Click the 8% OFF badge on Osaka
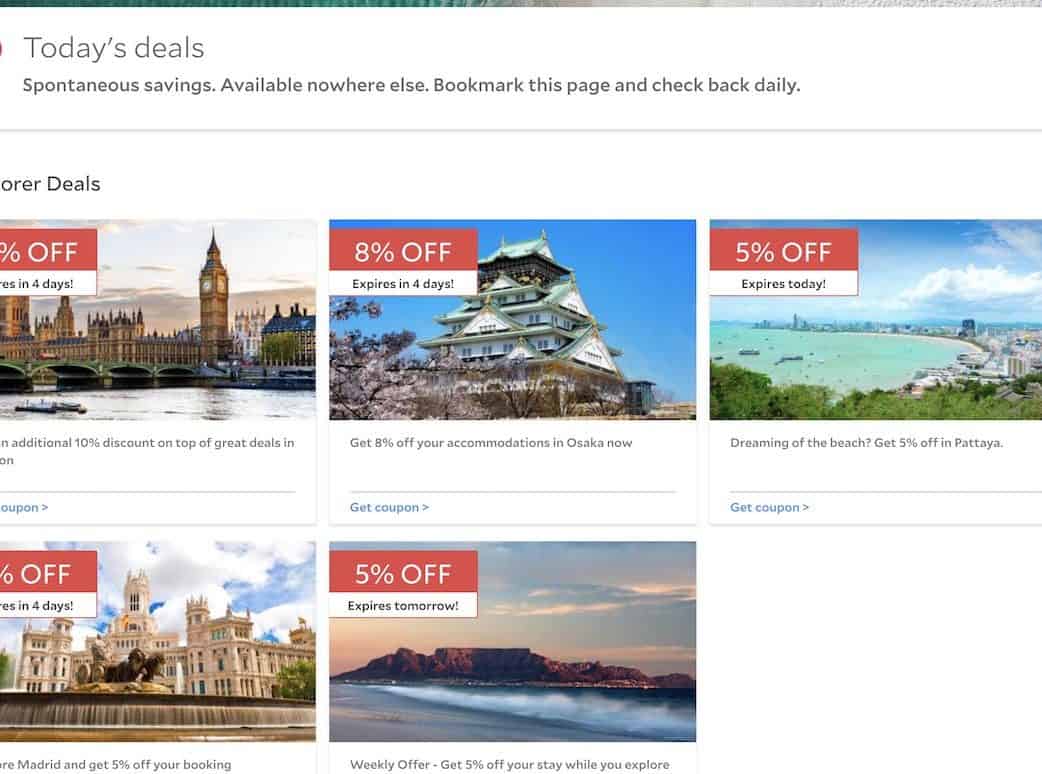 pyautogui.click(x=403, y=251)
